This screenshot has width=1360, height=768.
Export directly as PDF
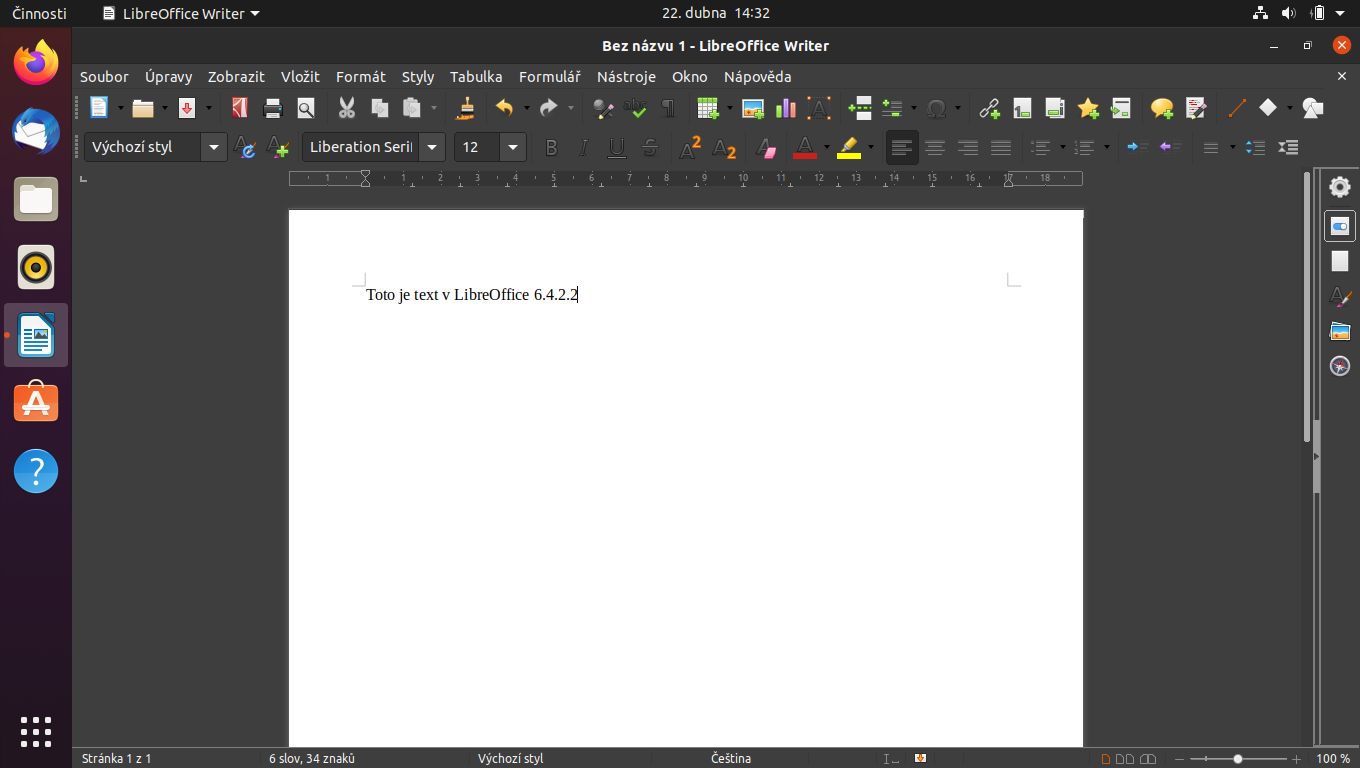pyautogui.click(x=239, y=108)
